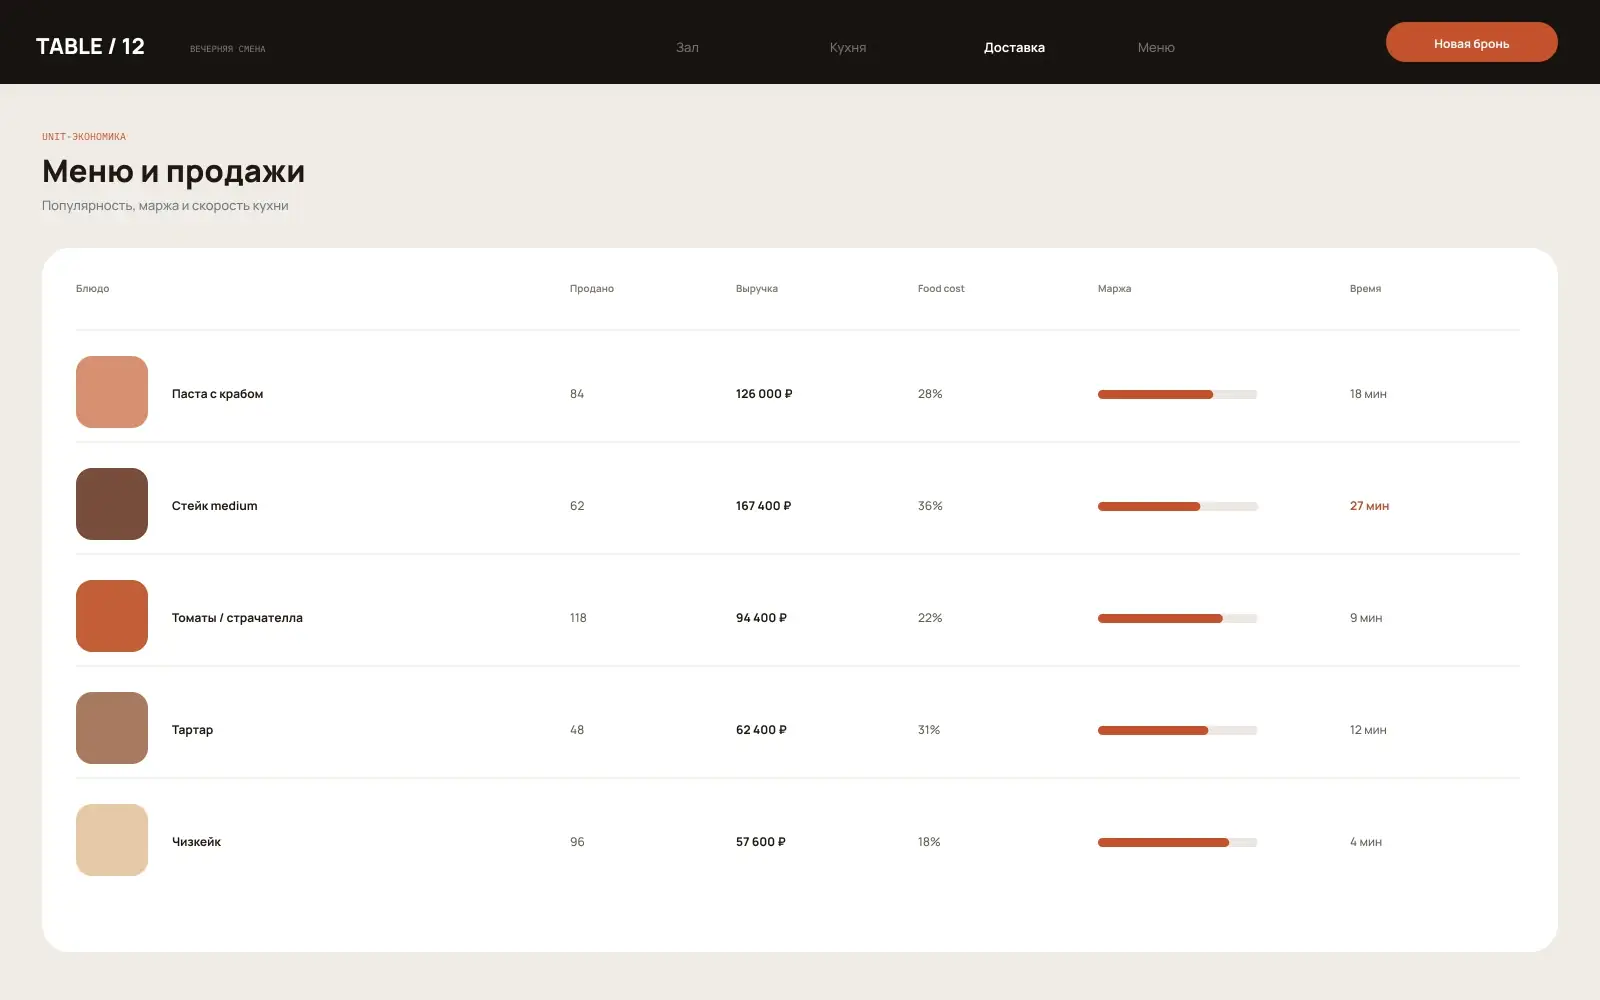1600x1000 pixels.
Task: Click the 167 400 ₽ revenue value
Action: (763, 506)
